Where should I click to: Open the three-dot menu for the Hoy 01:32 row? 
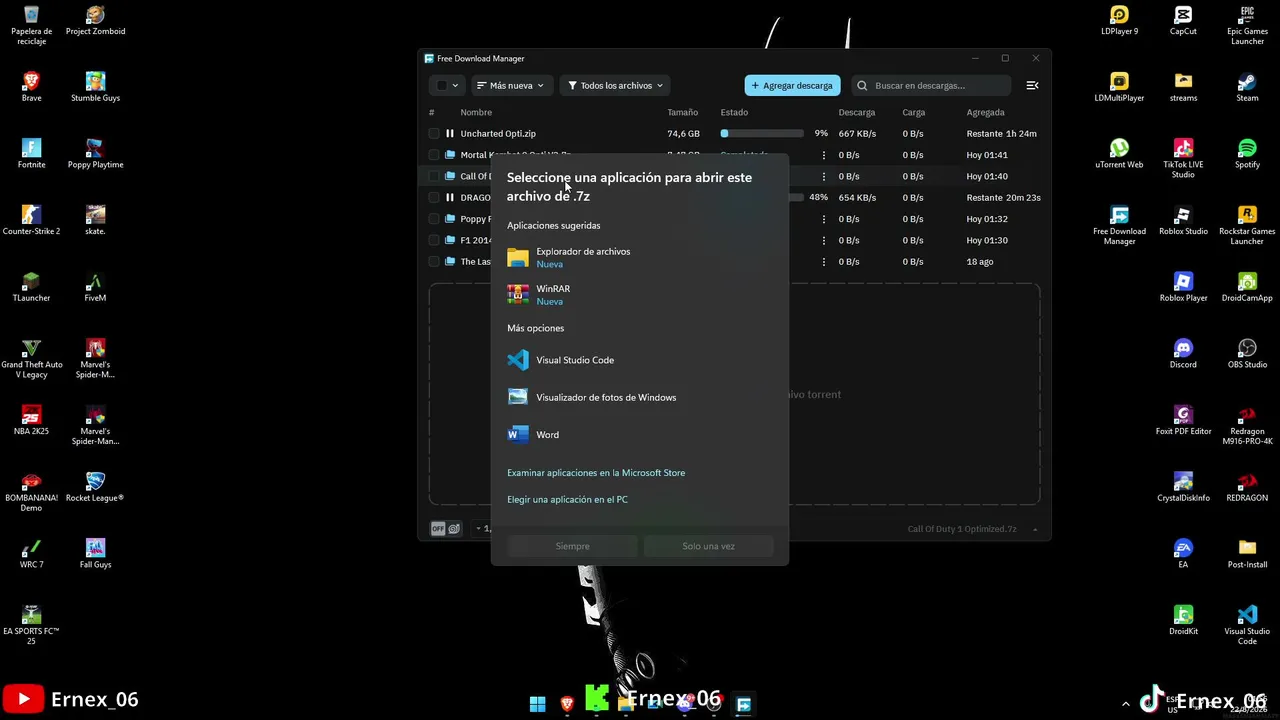pyautogui.click(x=824, y=219)
